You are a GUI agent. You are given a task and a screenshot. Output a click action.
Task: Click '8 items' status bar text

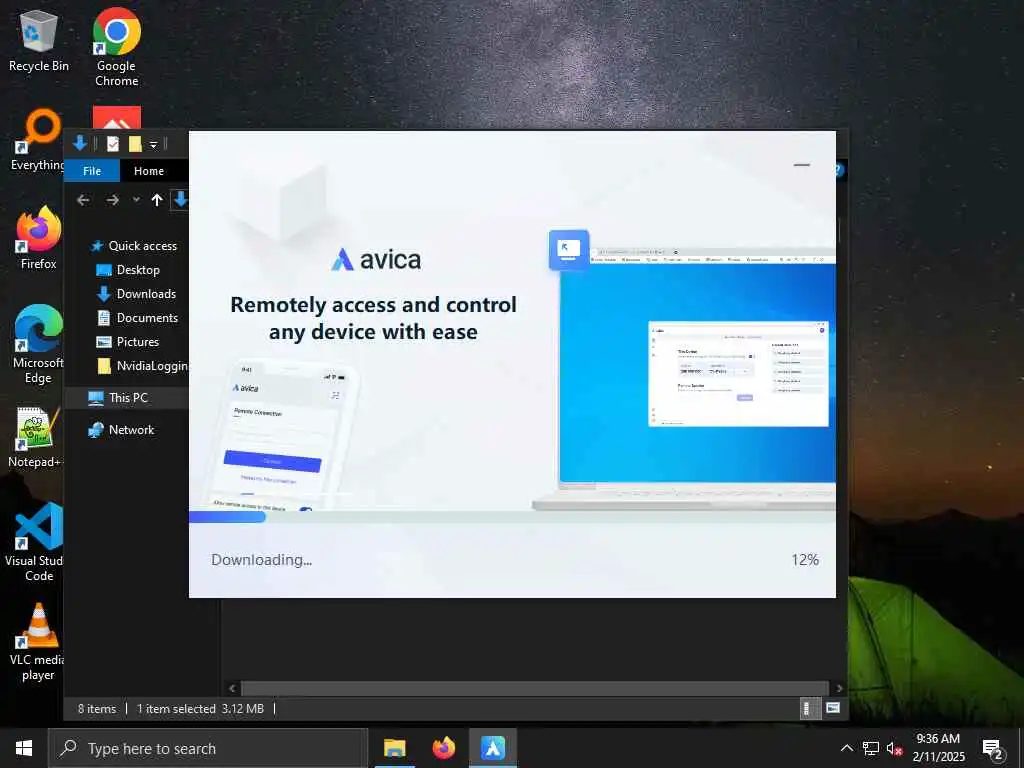pos(97,709)
